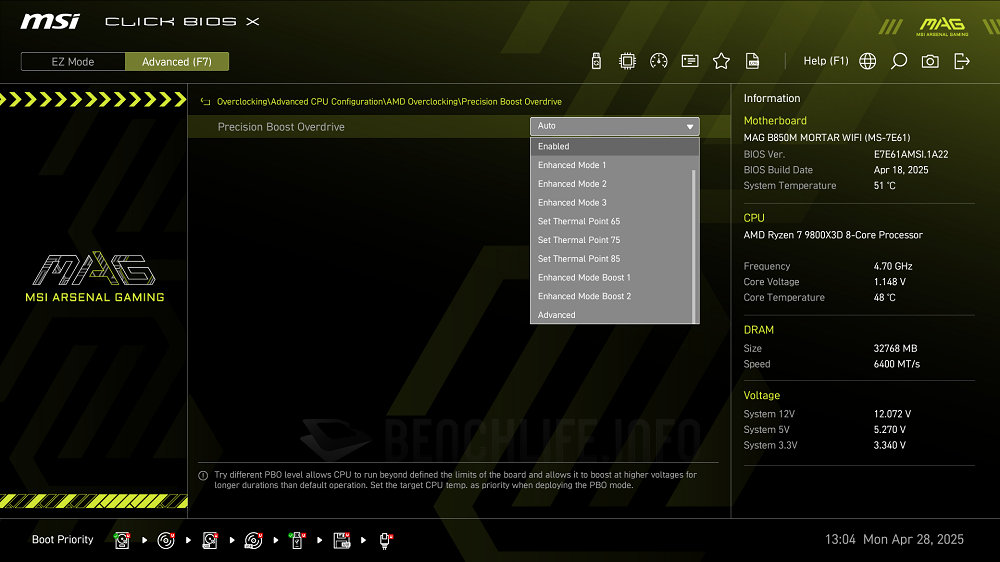Choose Enabled in the dropdown list
Screen dimensions: 1000x562
(615, 146)
